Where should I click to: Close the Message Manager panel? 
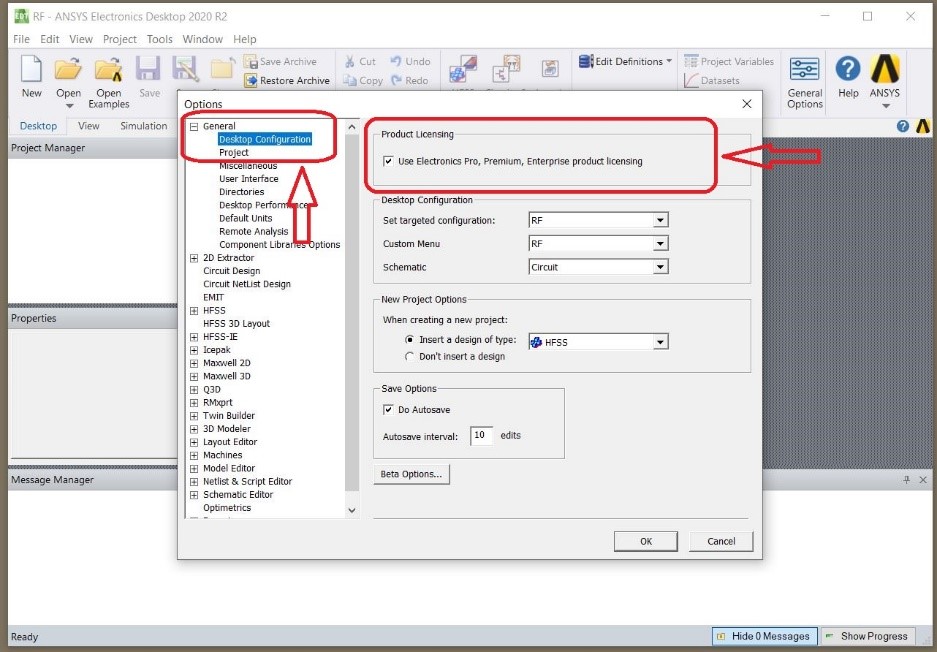[923, 480]
